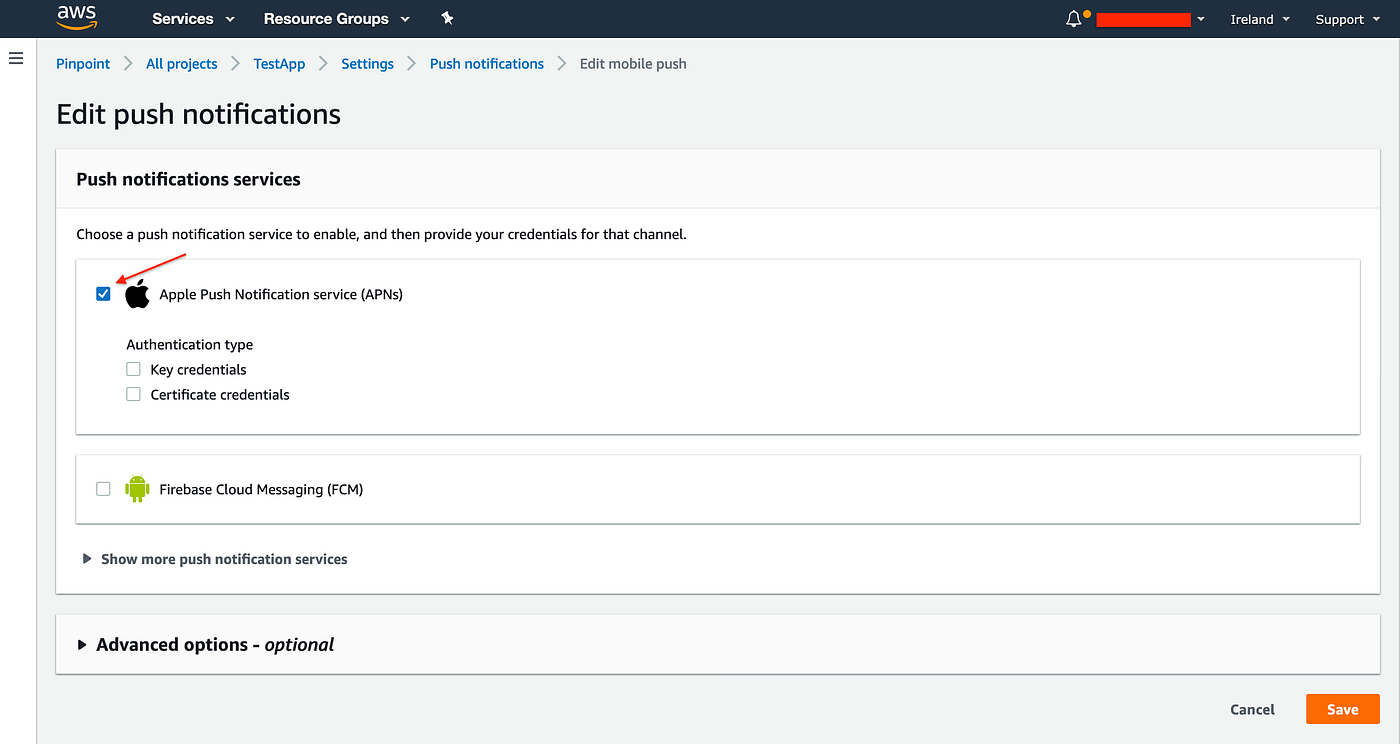Open the notifications bell
The height and width of the screenshot is (744, 1400).
pyautogui.click(x=1071, y=18)
